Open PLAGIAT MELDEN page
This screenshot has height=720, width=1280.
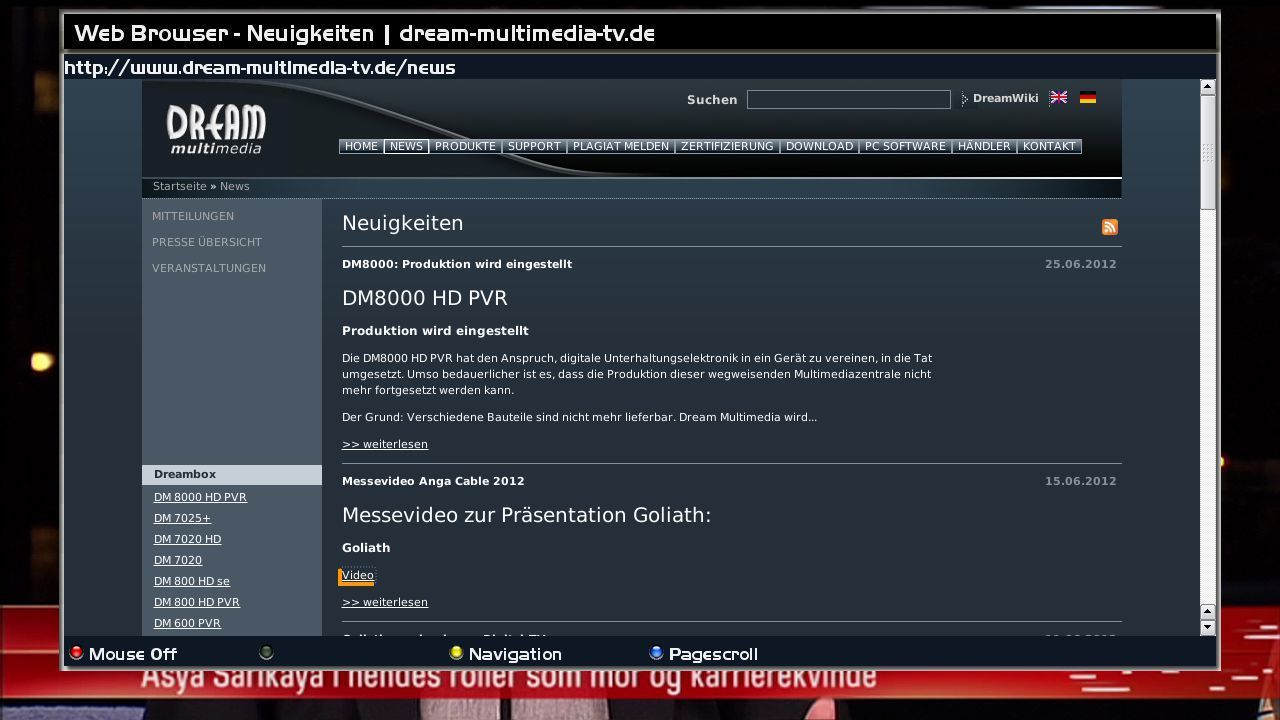[621, 146]
